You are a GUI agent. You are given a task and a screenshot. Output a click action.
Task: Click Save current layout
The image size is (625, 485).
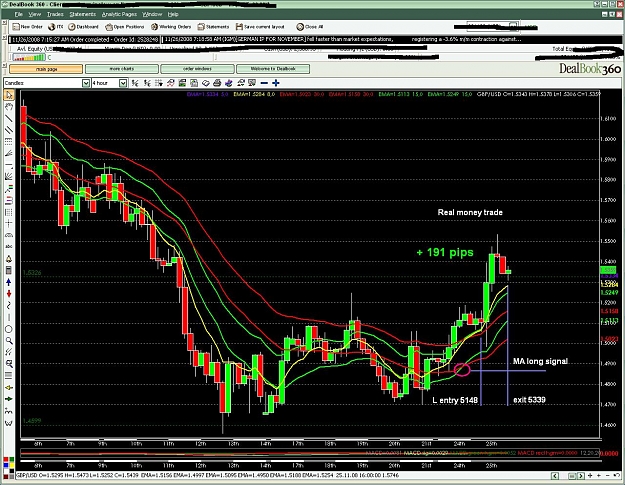[x=260, y=27]
